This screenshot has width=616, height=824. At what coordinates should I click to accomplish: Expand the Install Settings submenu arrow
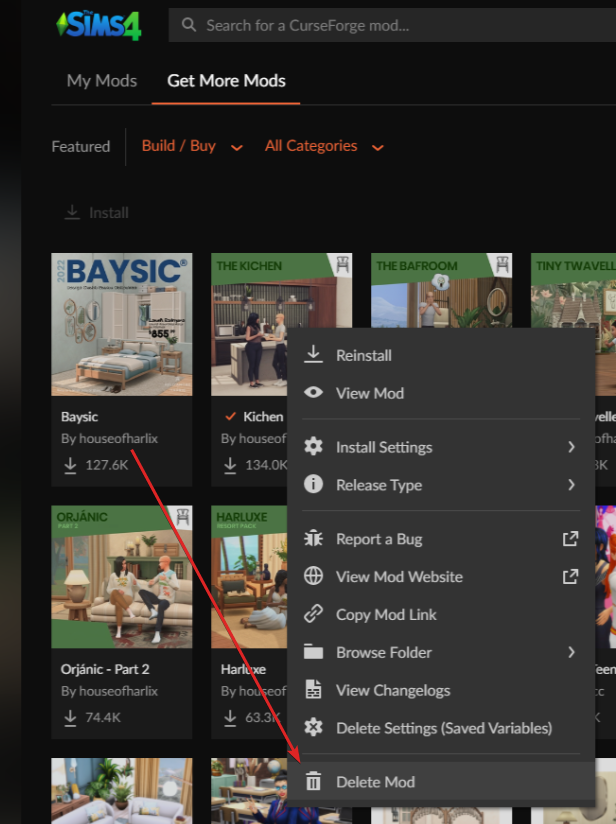pyautogui.click(x=571, y=447)
